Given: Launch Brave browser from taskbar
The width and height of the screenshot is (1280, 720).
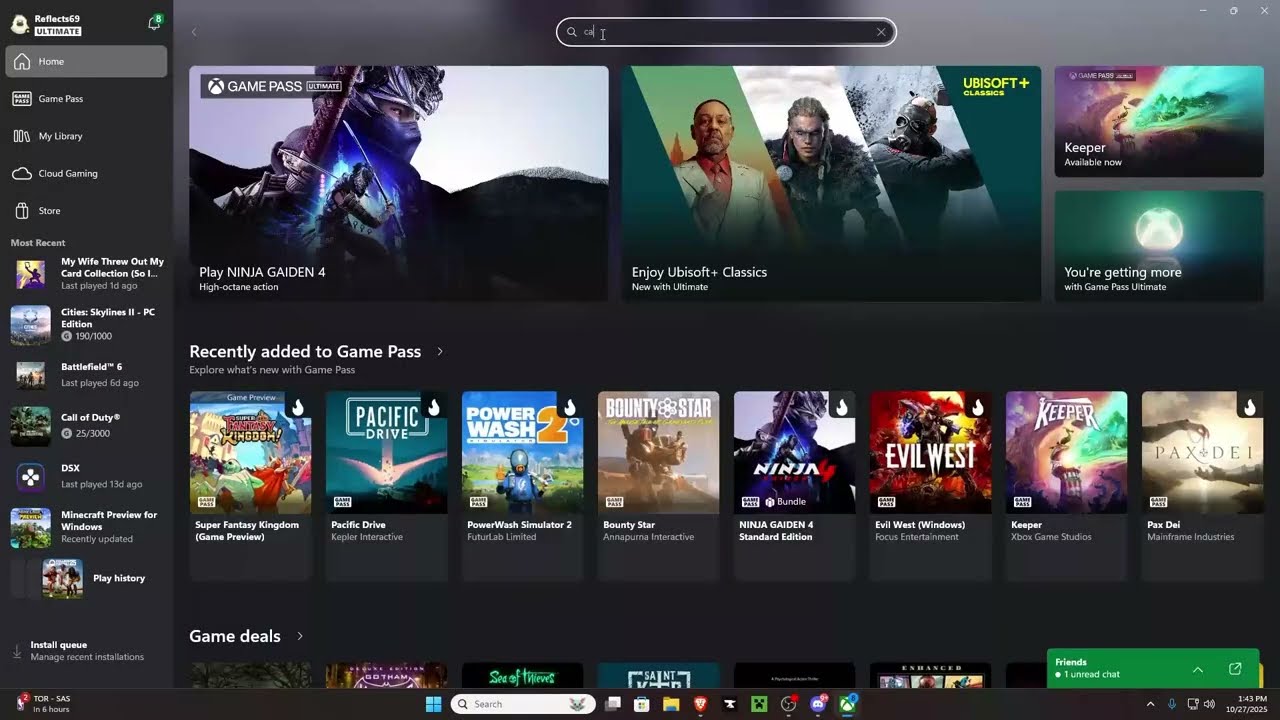Looking at the screenshot, I should 700,704.
